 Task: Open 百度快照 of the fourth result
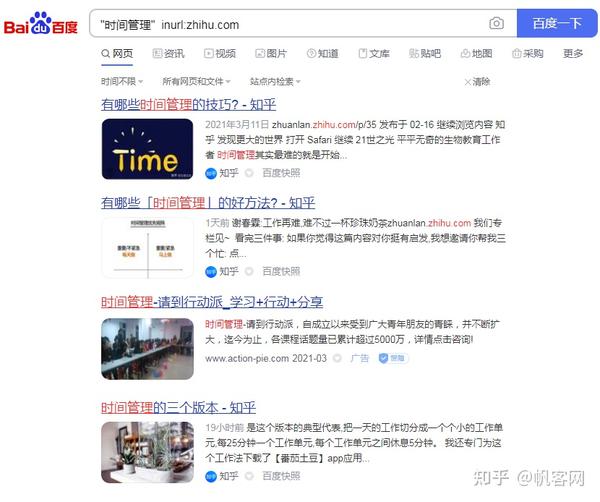(281, 476)
